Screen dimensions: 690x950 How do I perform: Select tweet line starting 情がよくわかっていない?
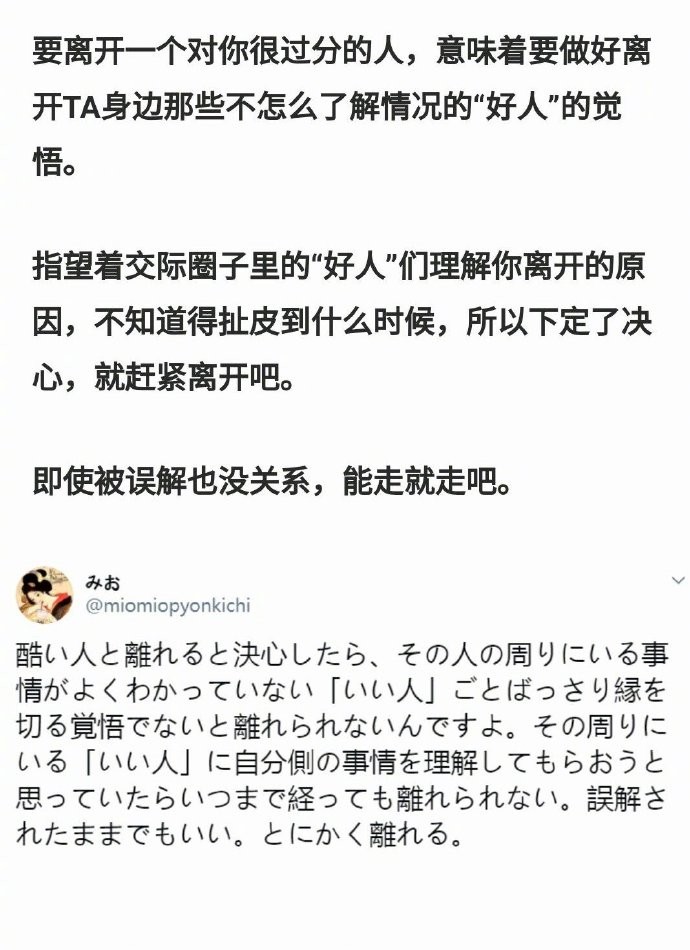pos(341,691)
